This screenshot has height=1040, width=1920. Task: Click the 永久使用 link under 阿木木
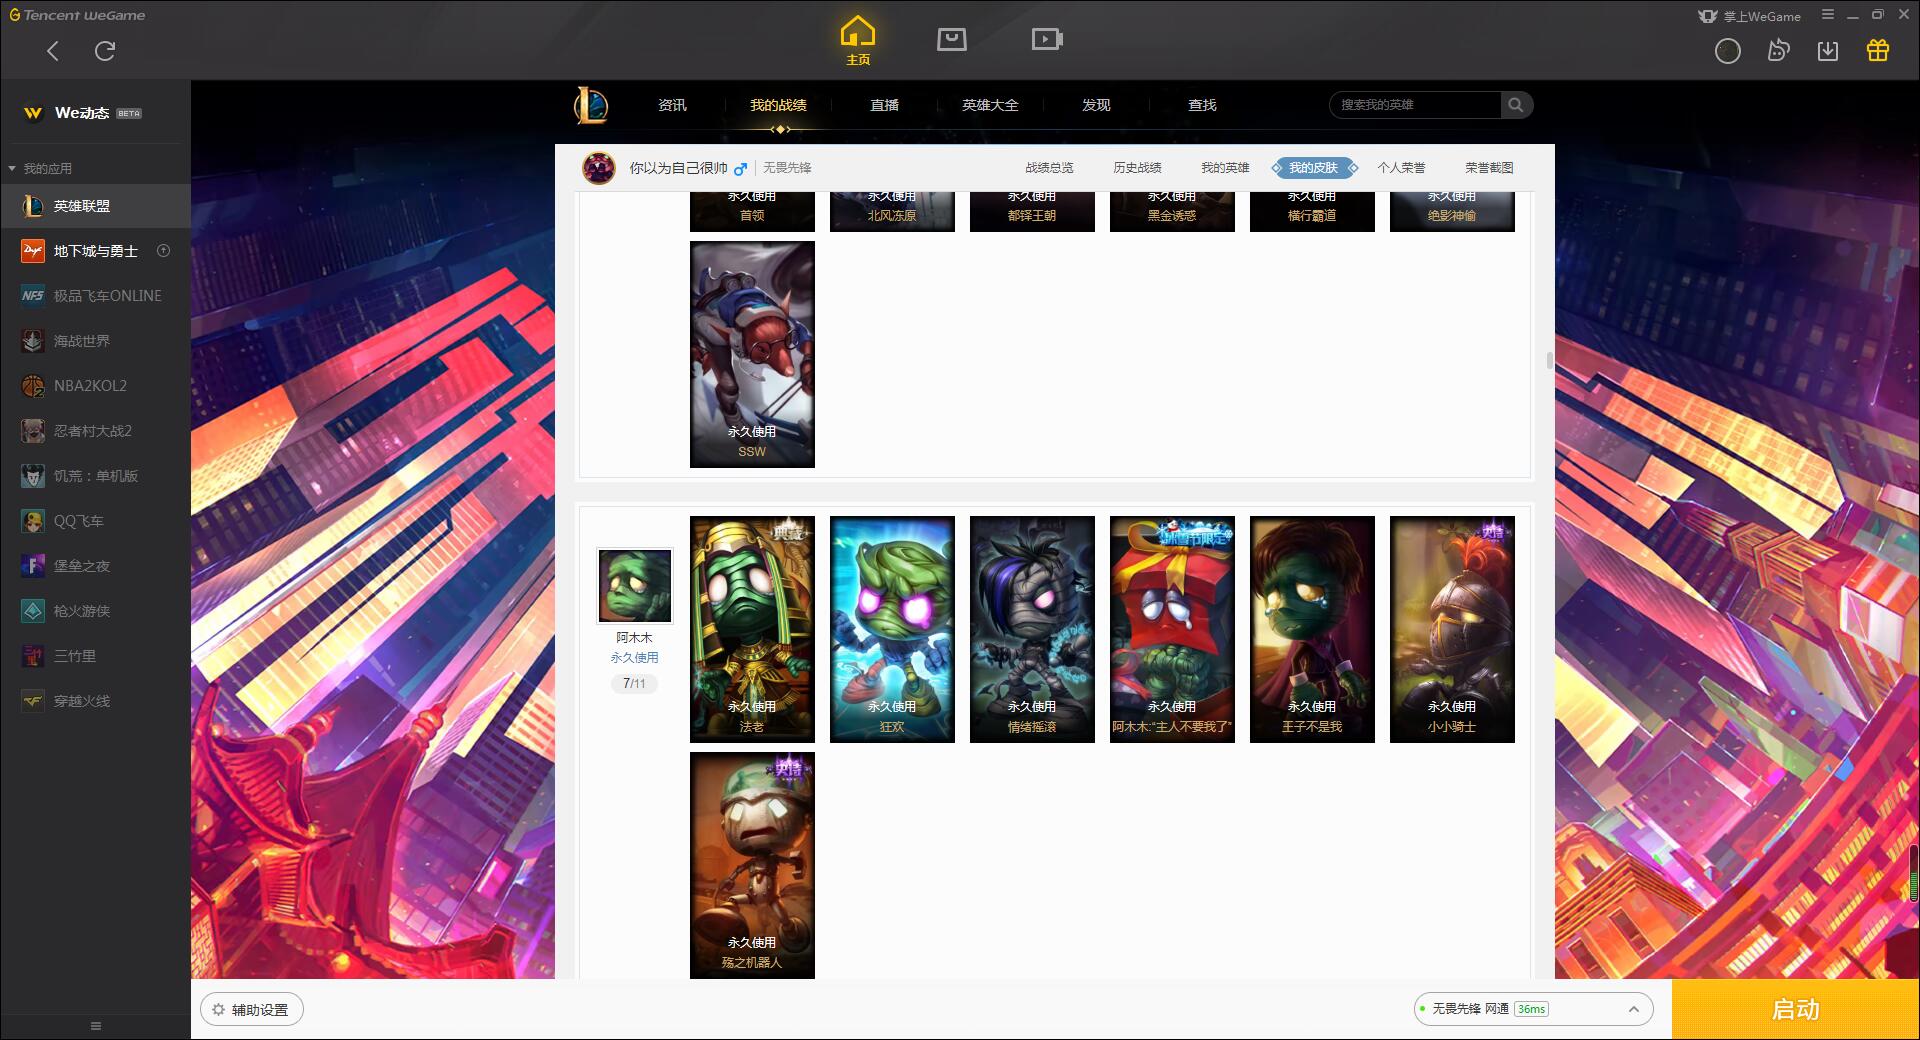[x=634, y=658]
